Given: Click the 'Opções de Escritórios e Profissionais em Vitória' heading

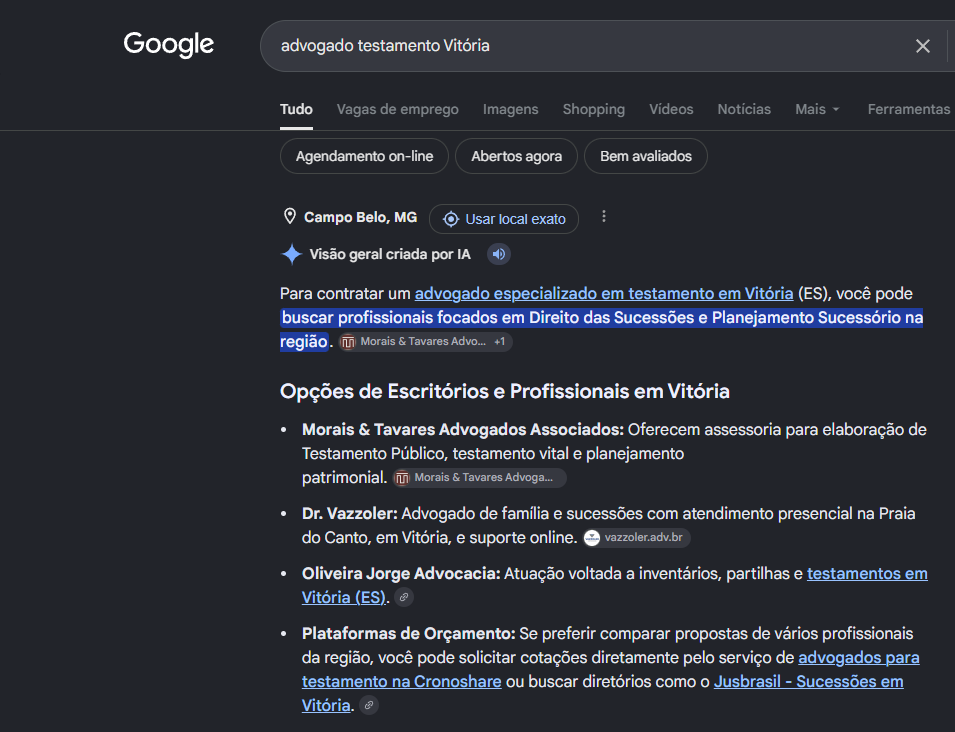Looking at the screenshot, I should [505, 391].
